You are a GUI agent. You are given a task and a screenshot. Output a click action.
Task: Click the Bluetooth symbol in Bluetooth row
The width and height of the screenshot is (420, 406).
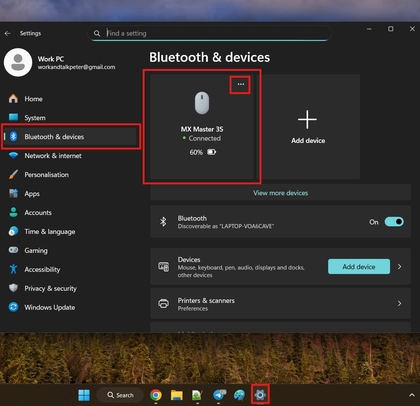(x=163, y=222)
